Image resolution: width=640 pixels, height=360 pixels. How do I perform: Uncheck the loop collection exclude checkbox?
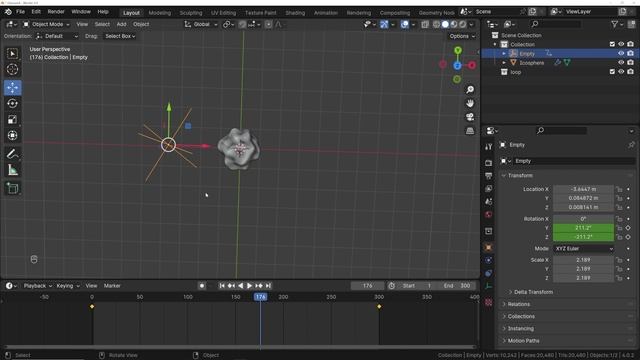point(612,72)
